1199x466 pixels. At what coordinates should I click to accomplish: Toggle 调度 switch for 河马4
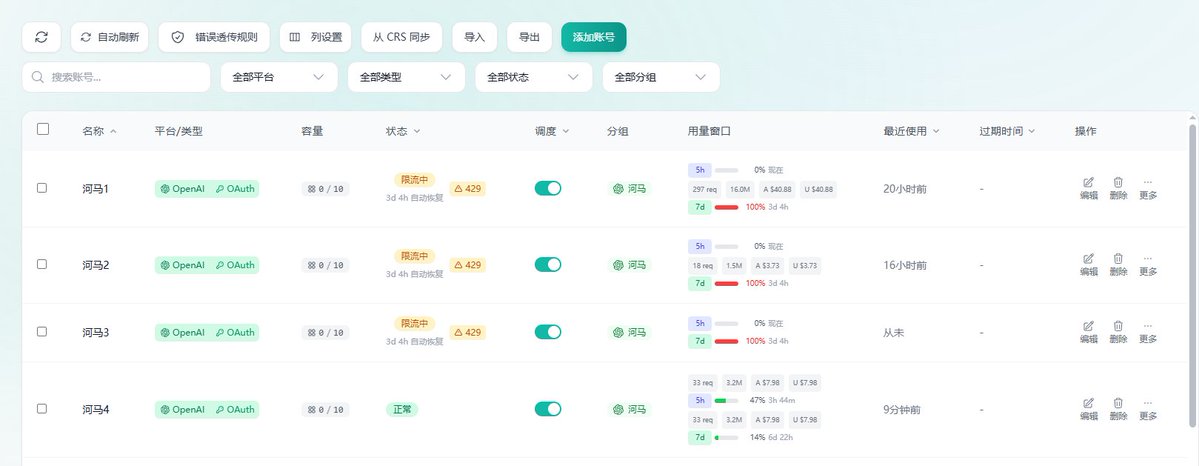(548, 409)
